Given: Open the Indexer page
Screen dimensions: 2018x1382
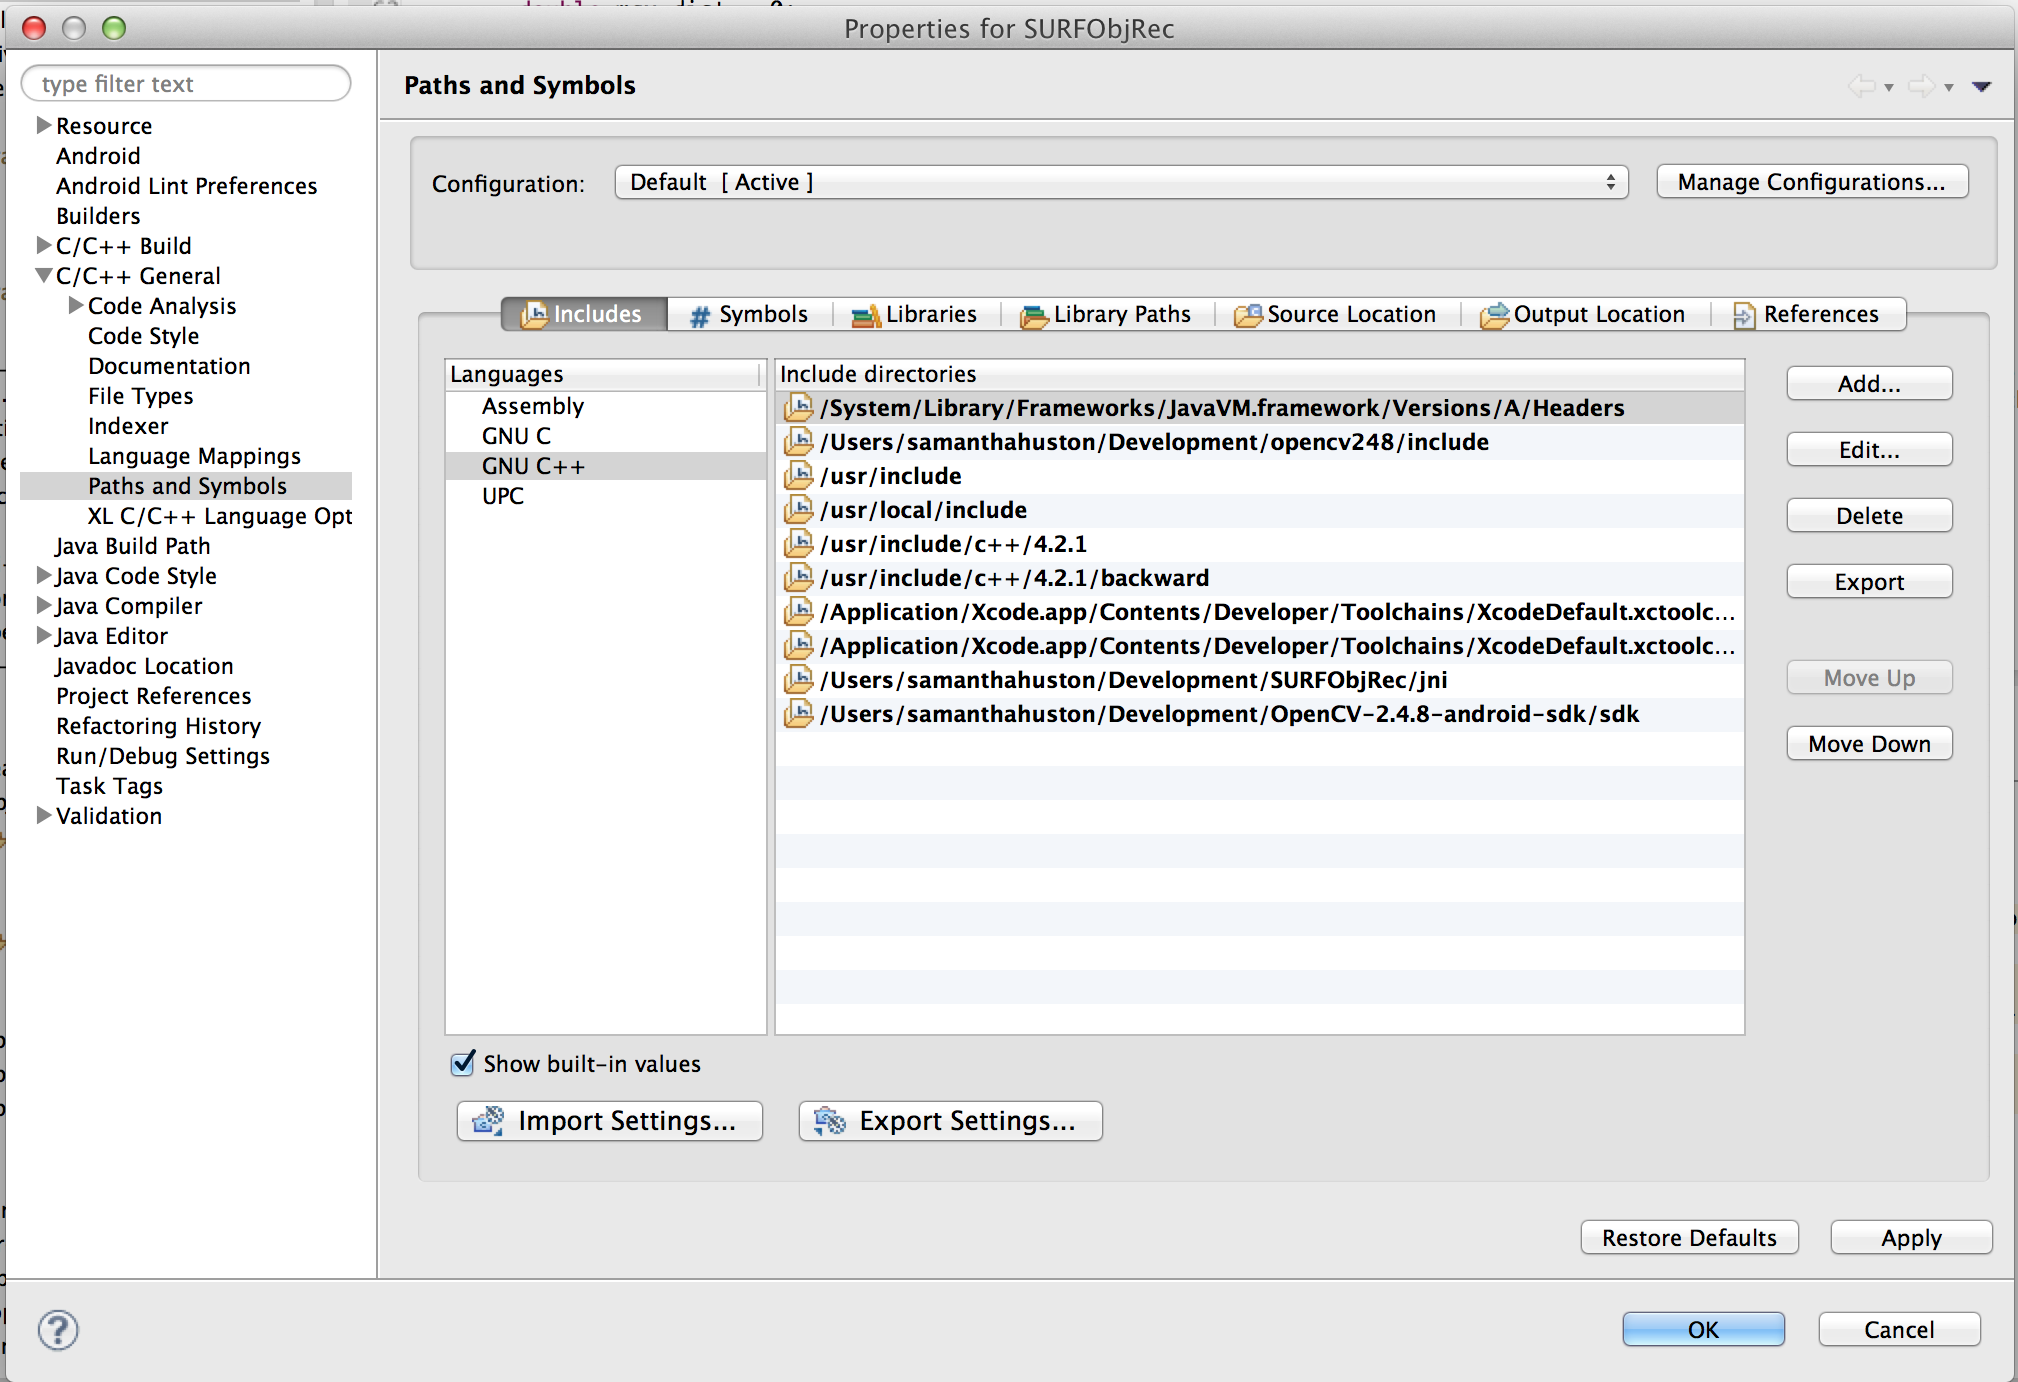Looking at the screenshot, I should pyautogui.click(x=128, y=426).
